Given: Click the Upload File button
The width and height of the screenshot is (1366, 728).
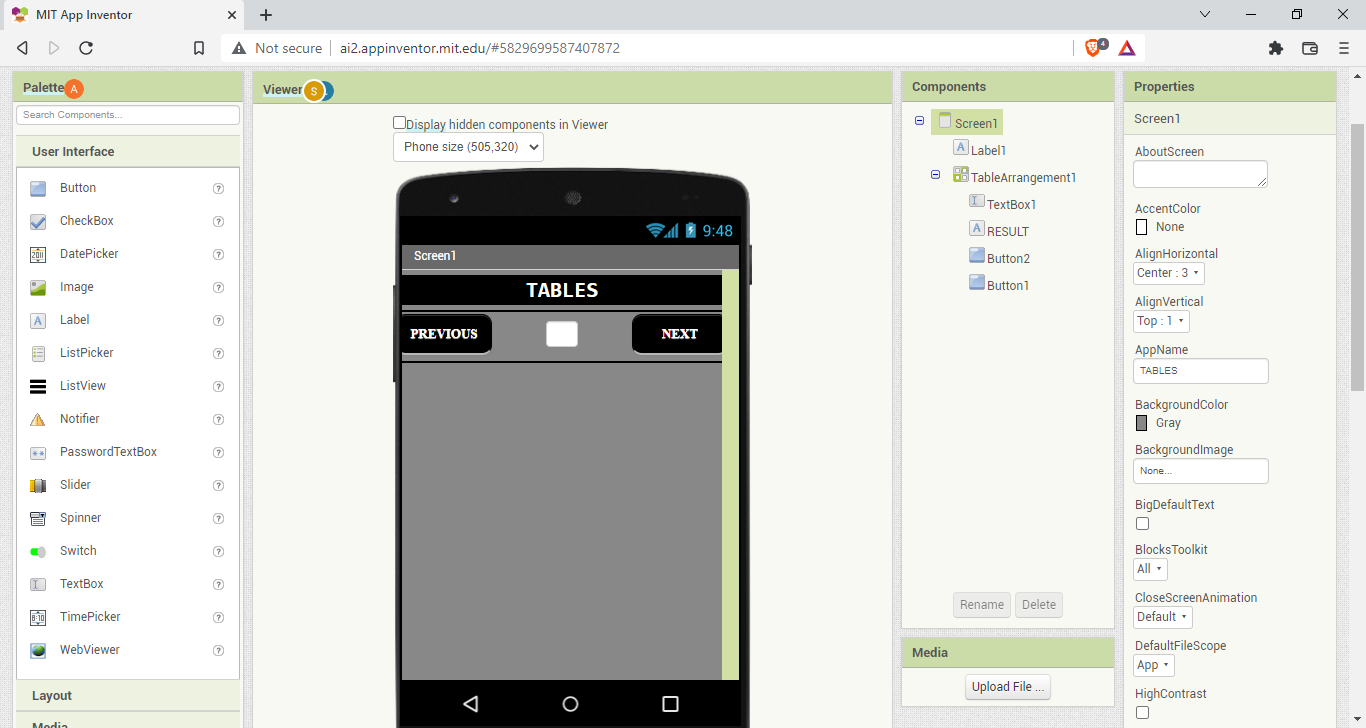Looking at the screenshot, I should (x=1008, y=687).
